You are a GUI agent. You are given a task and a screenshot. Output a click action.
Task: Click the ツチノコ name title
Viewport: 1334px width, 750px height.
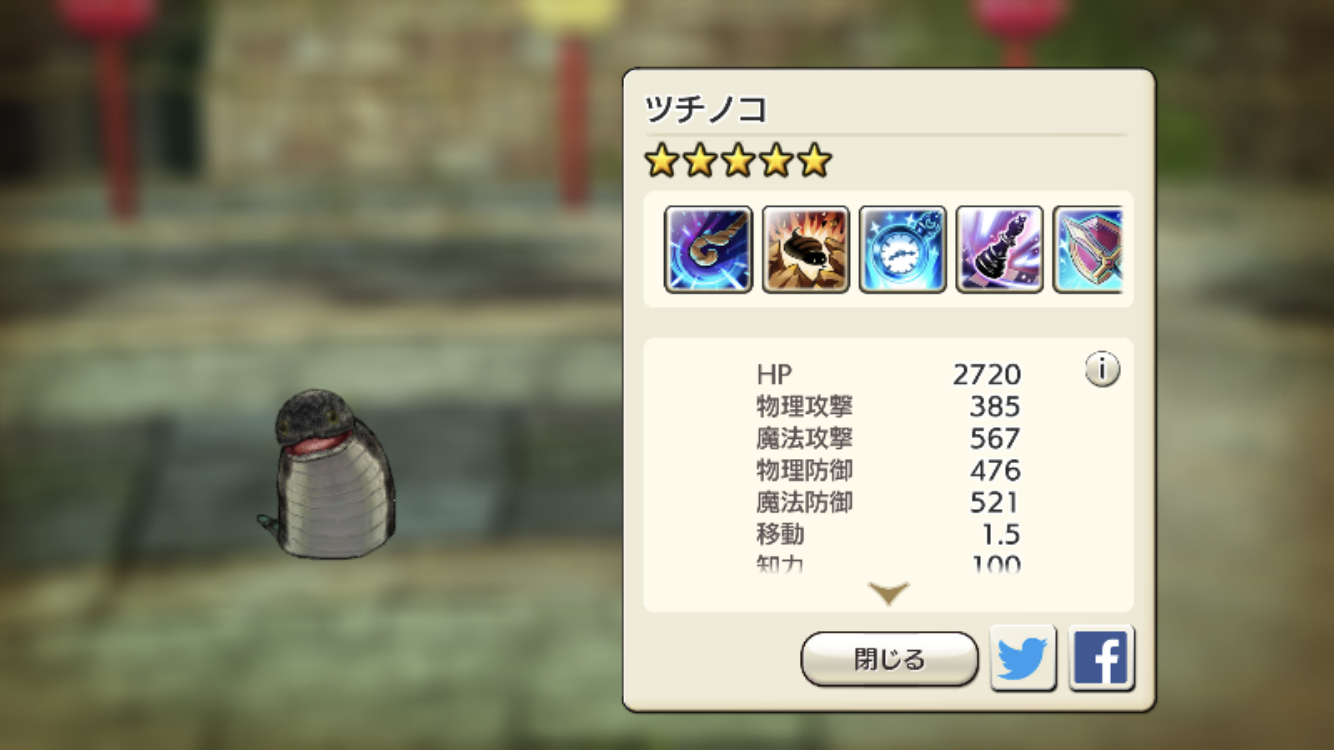click(x=706, y=108)
